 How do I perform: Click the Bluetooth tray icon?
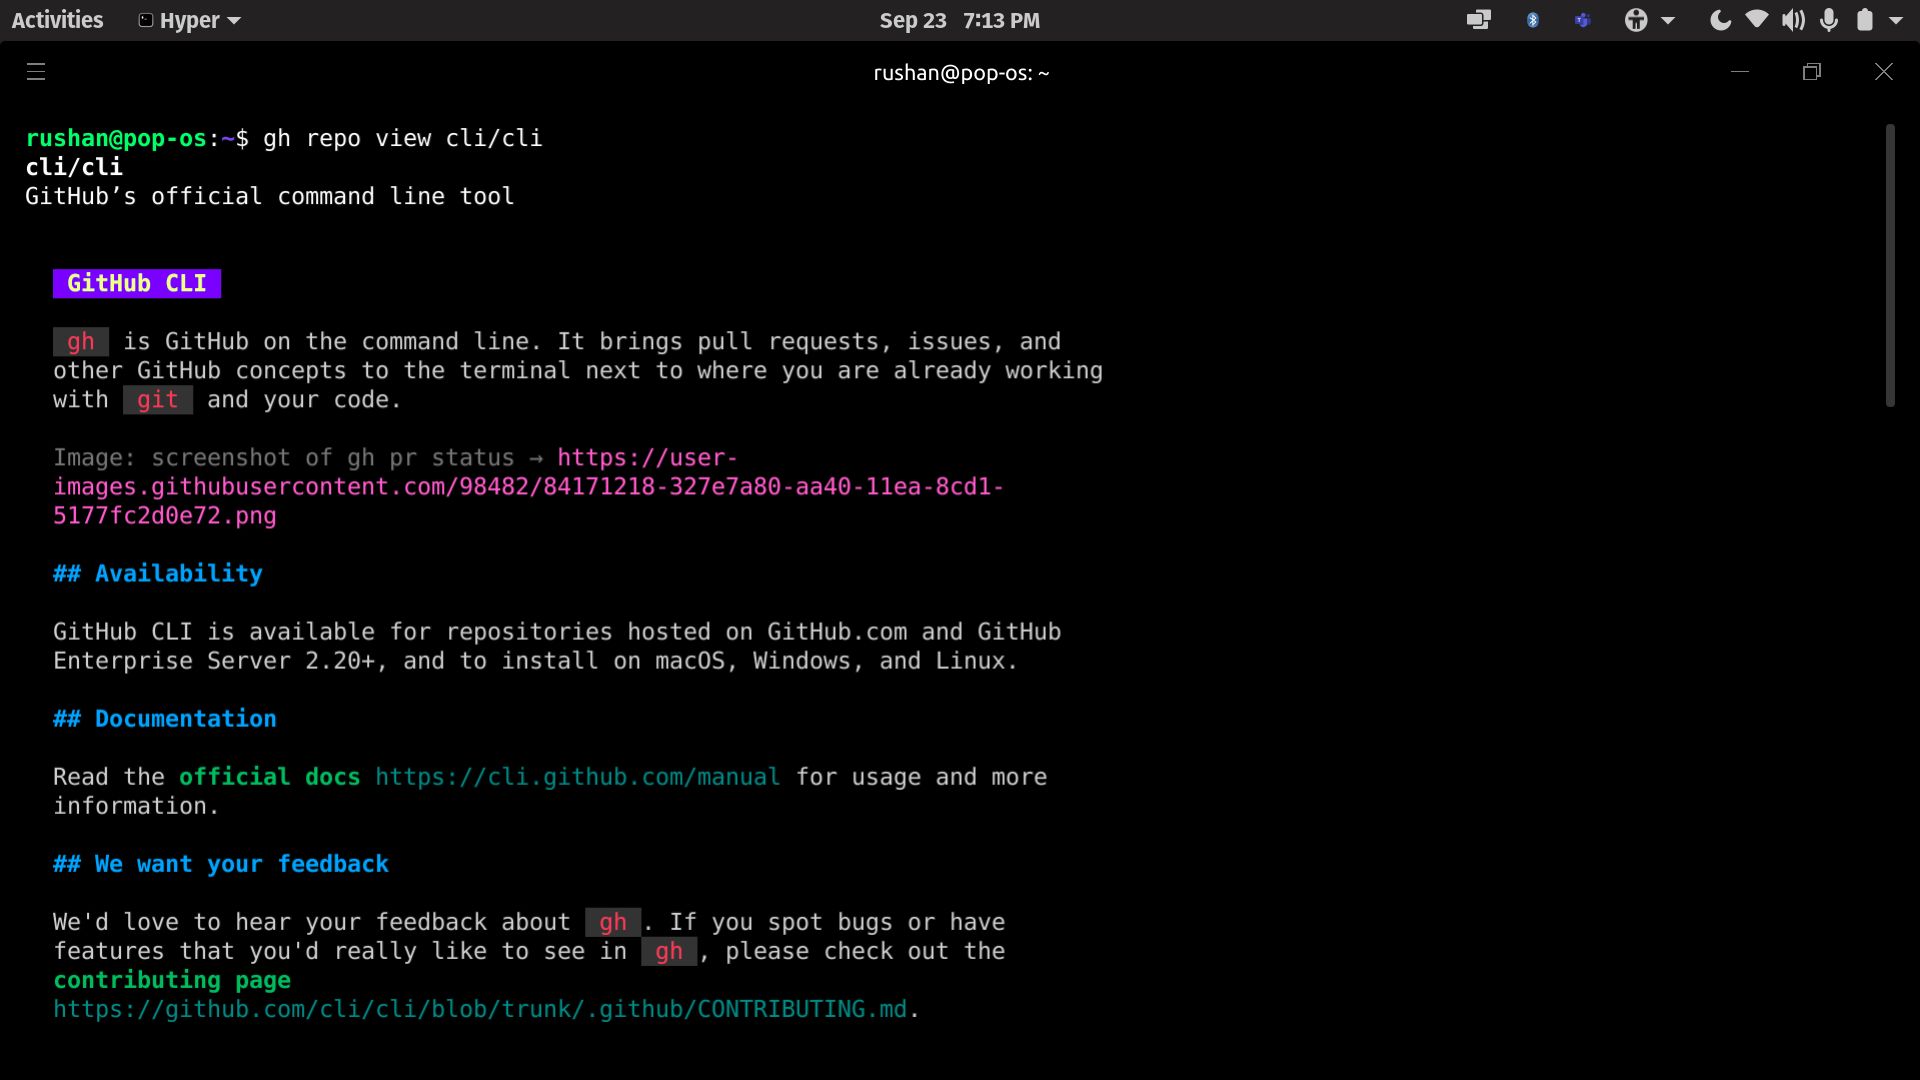coord(1532,20)
